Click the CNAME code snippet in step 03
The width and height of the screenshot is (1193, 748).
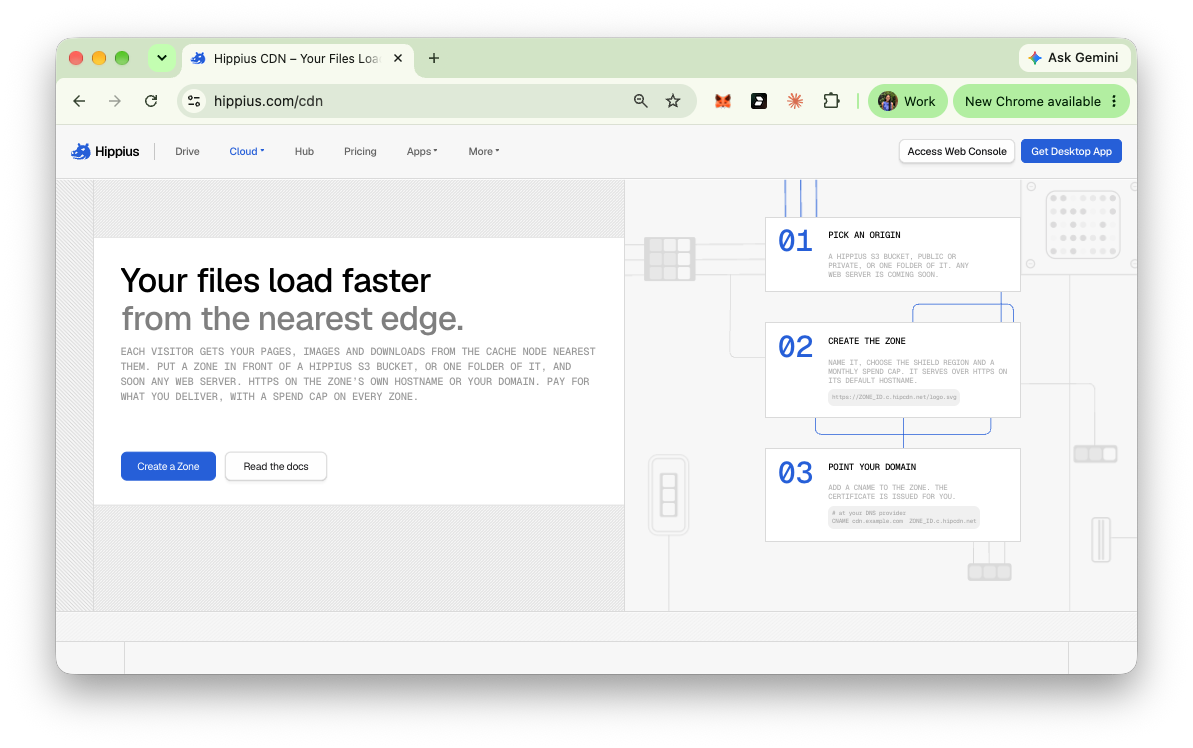904,517
